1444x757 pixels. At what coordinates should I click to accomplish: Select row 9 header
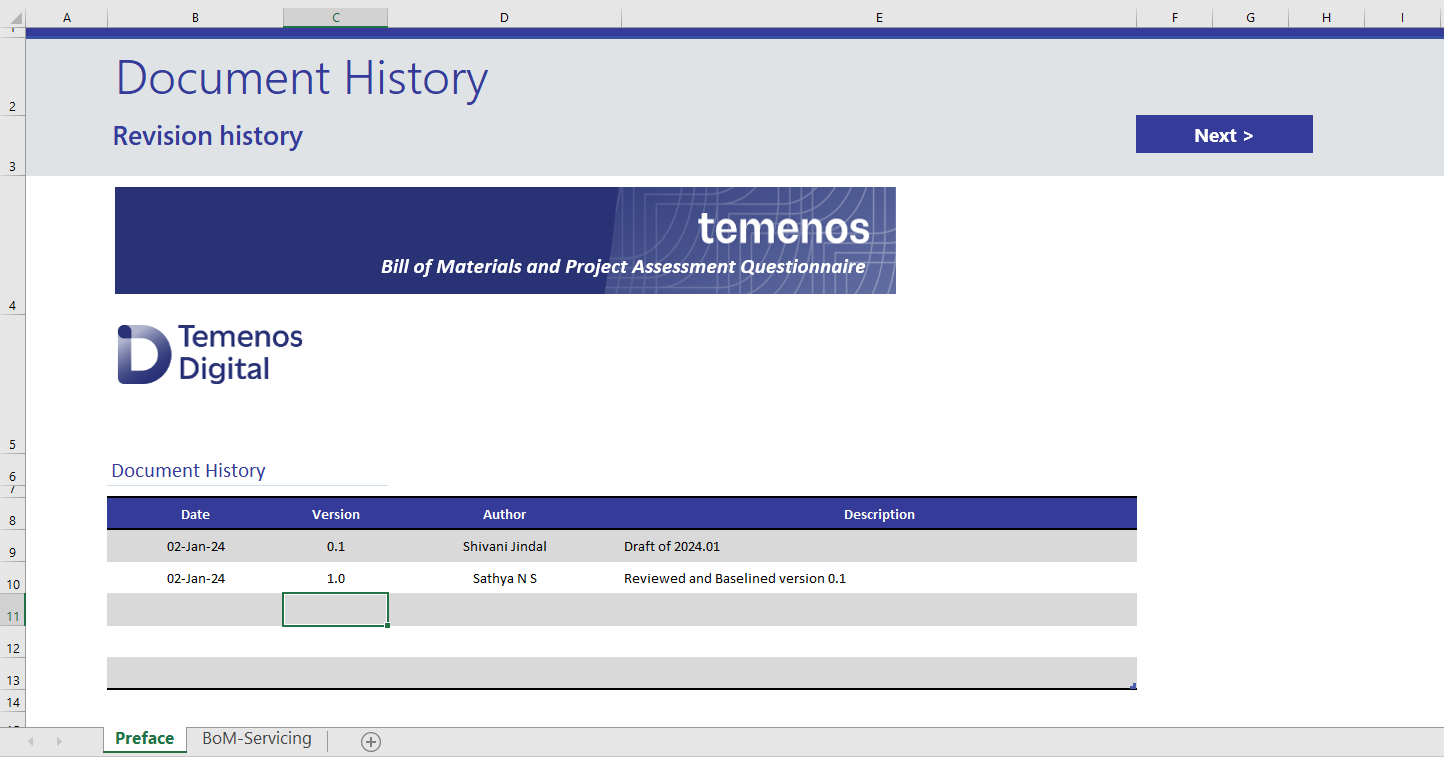[x=12, y=546]
